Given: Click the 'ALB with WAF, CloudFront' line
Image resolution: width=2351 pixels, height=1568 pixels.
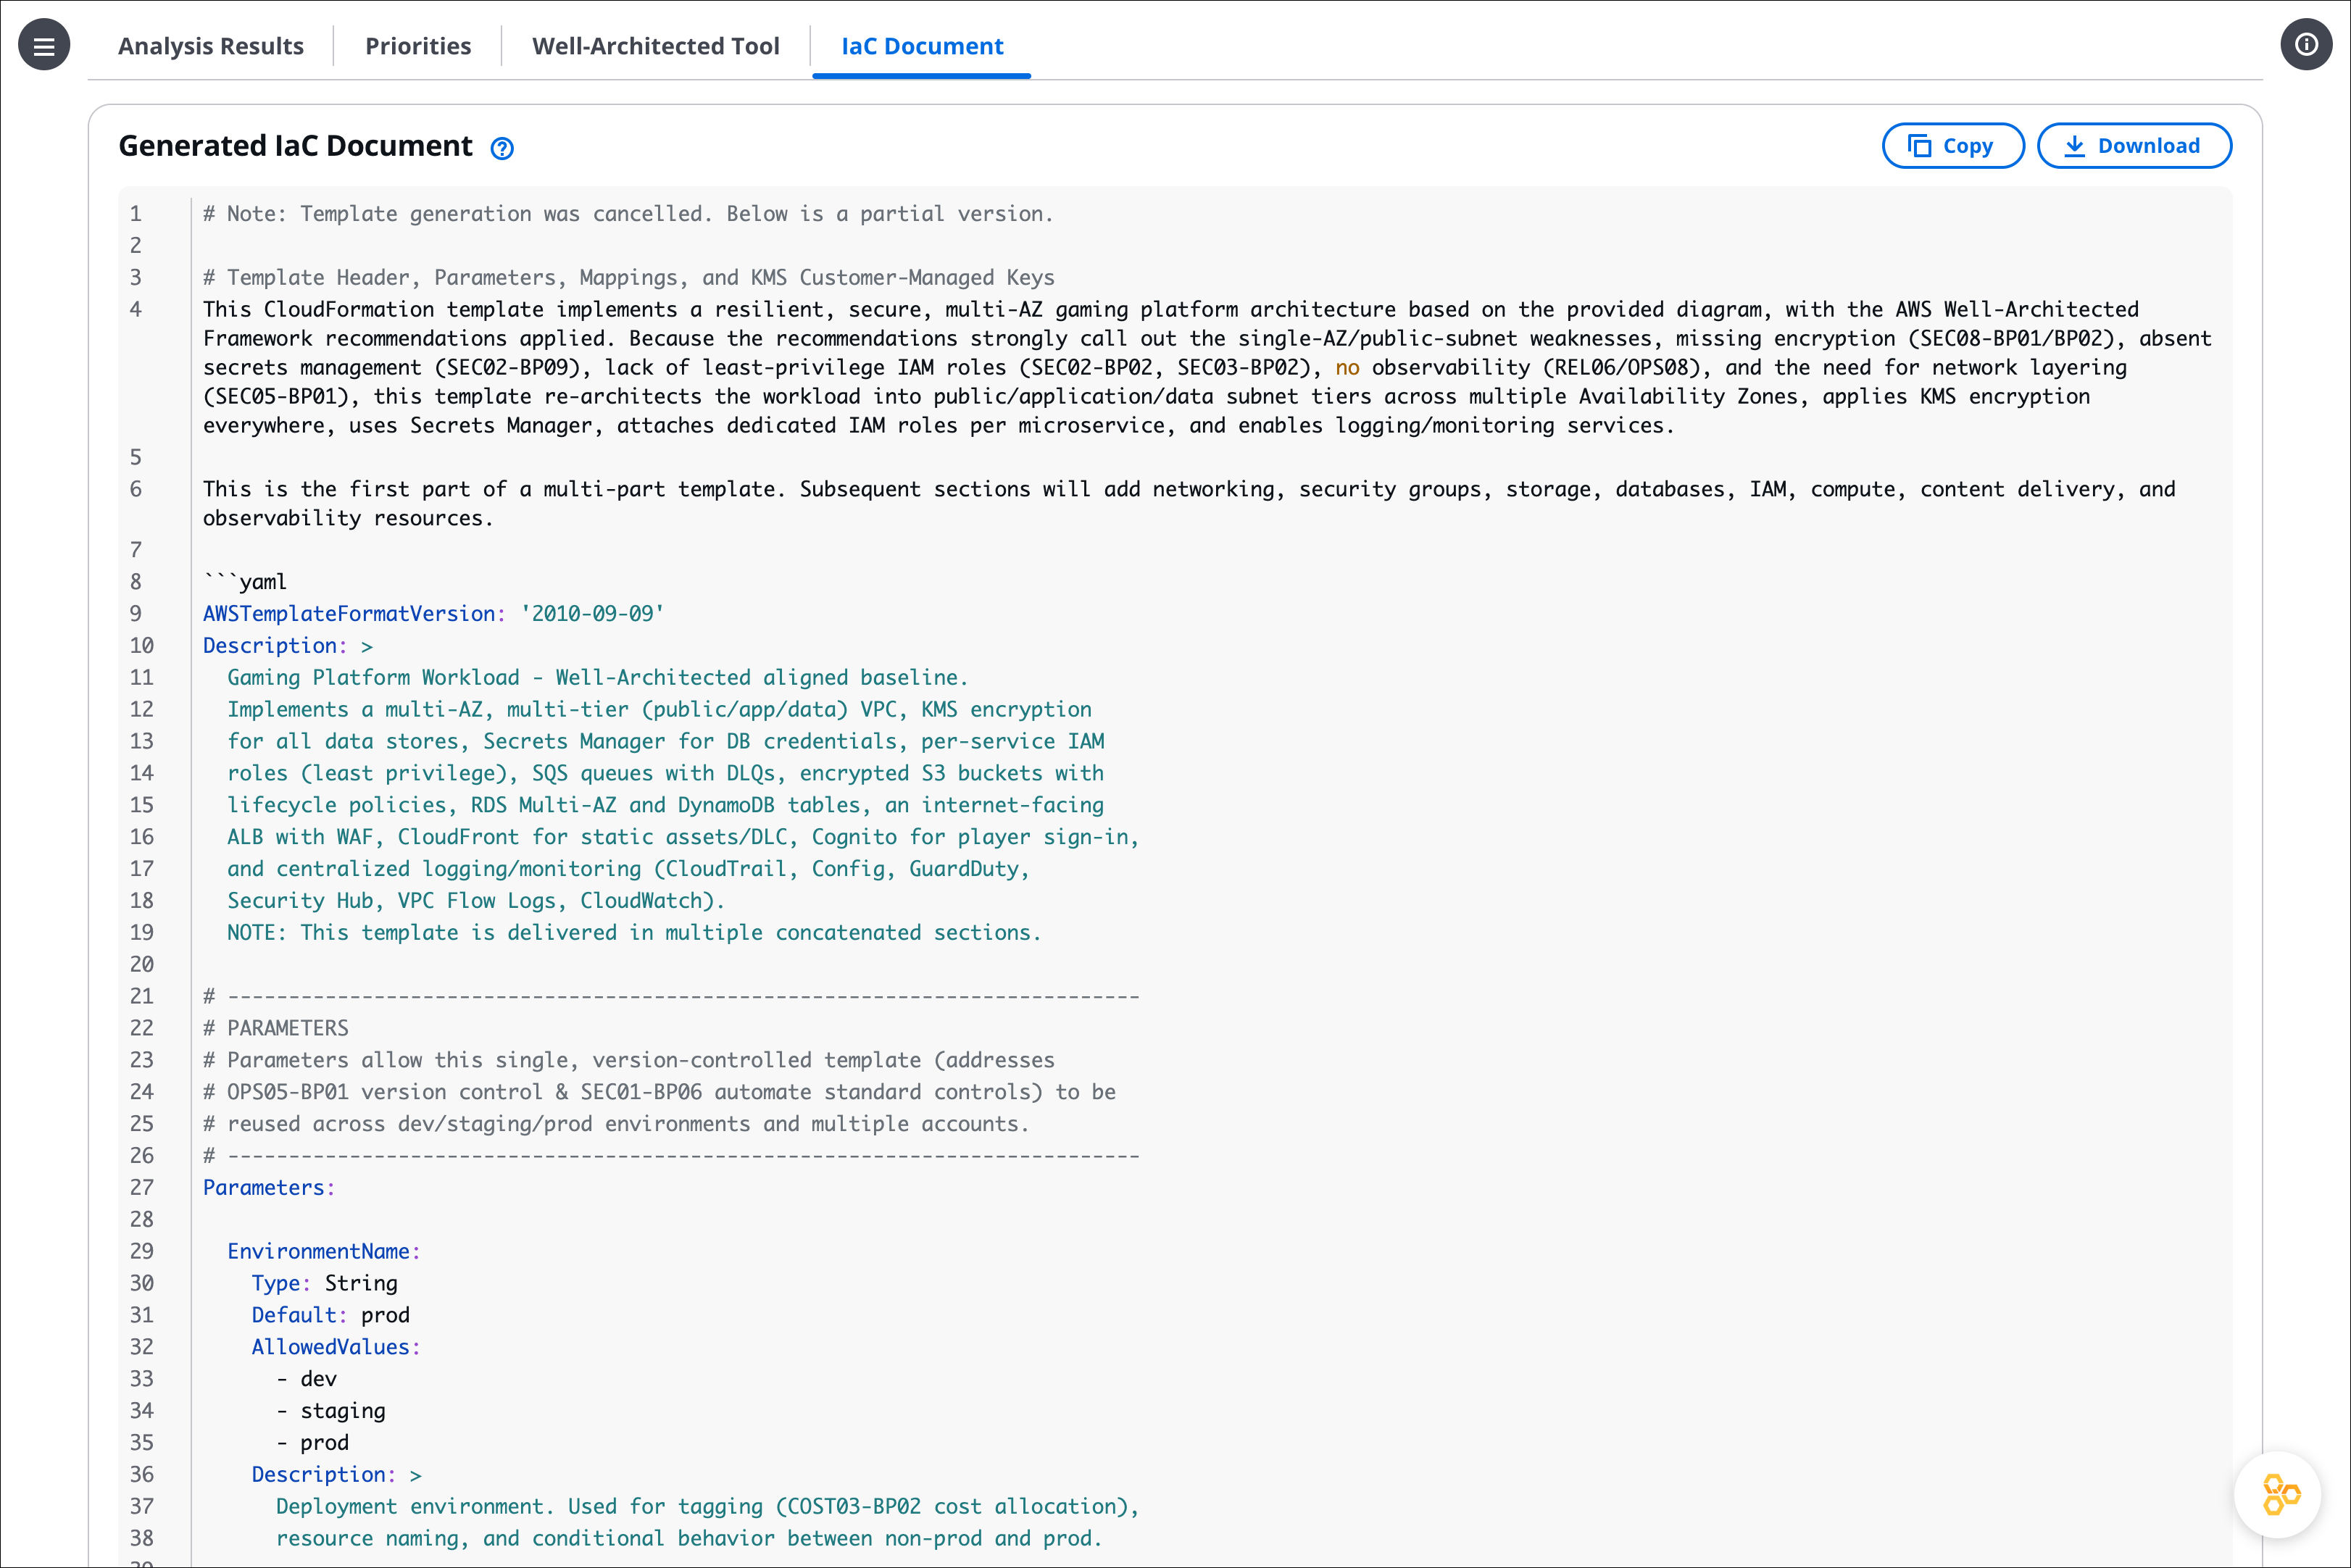Looking at the screenshot, I should (683, 837).
